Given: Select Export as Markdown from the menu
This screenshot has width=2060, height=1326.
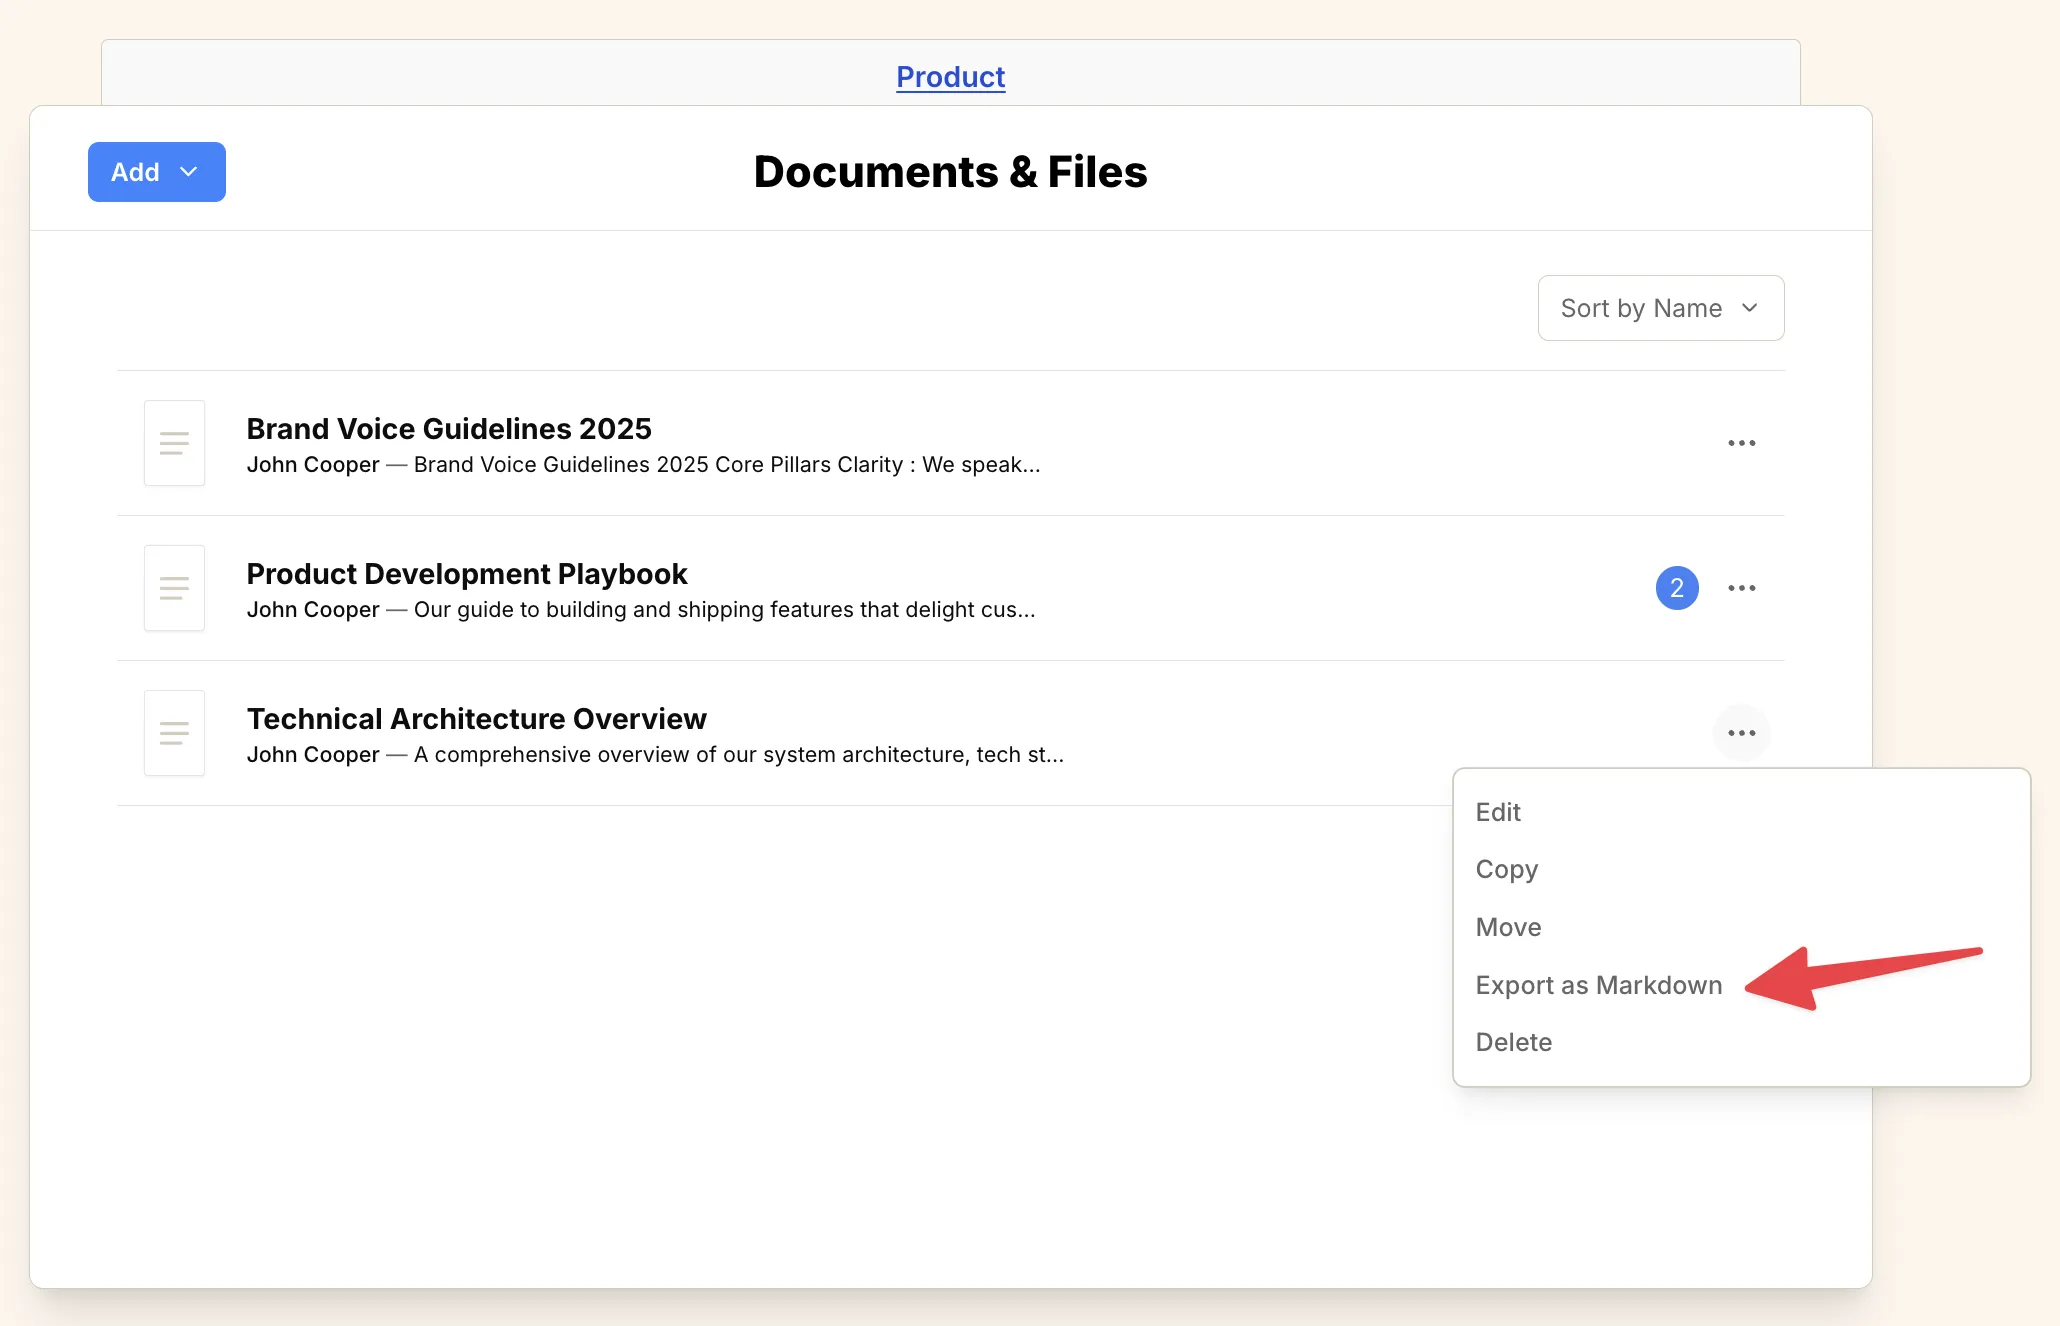Looking at the screenshot, I should click(1598, 985).
